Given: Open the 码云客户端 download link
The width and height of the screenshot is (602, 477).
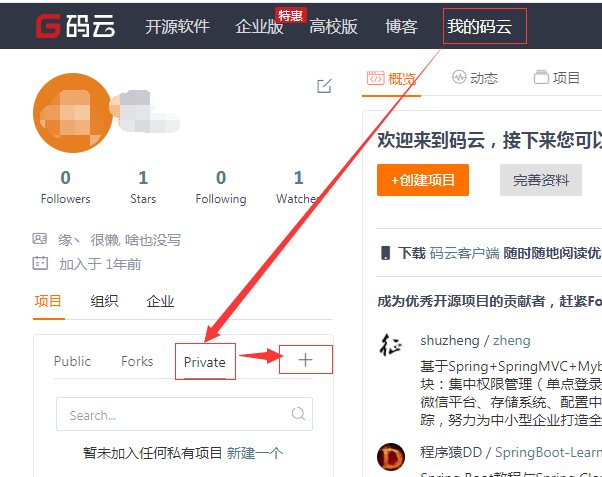Looking at the screenshot, I should tap(465, 253).
